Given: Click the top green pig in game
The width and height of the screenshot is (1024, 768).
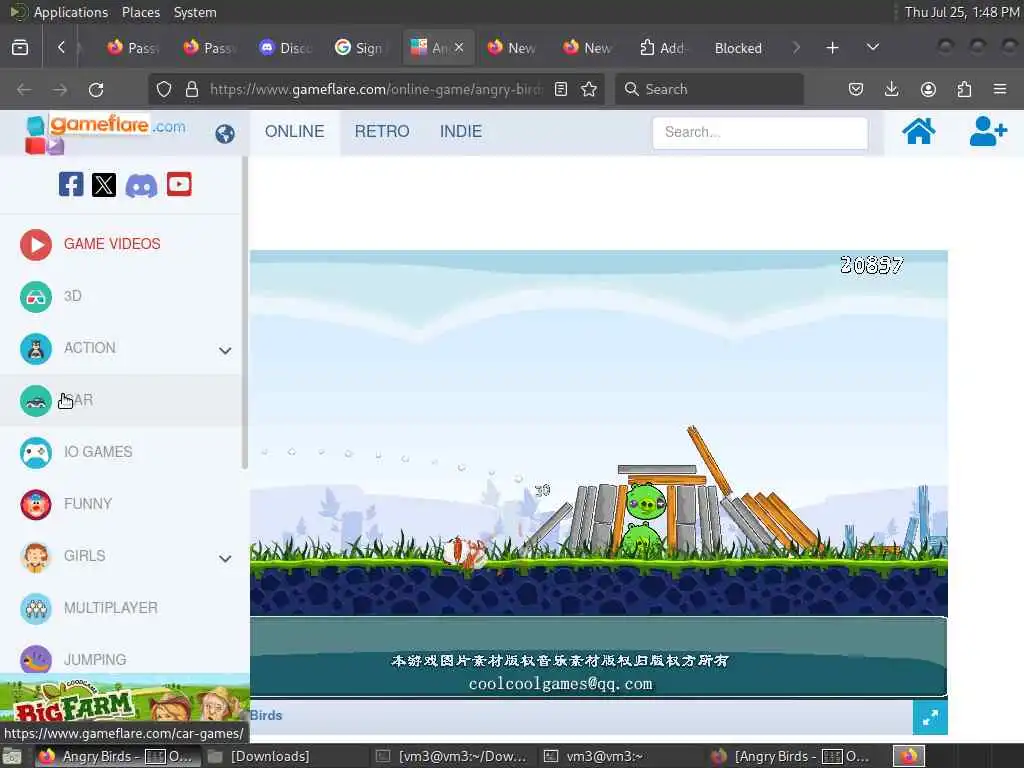Looking at the screenshot, I should pos(645,502).
